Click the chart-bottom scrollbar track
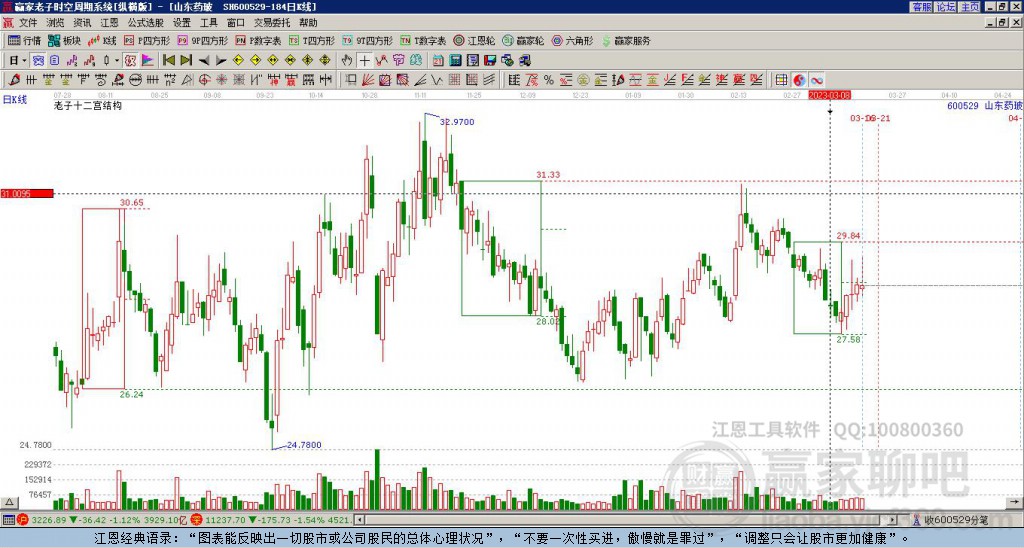Viewport: 1024px width, 548px height. pyautogui.click(x=626, y=520)
